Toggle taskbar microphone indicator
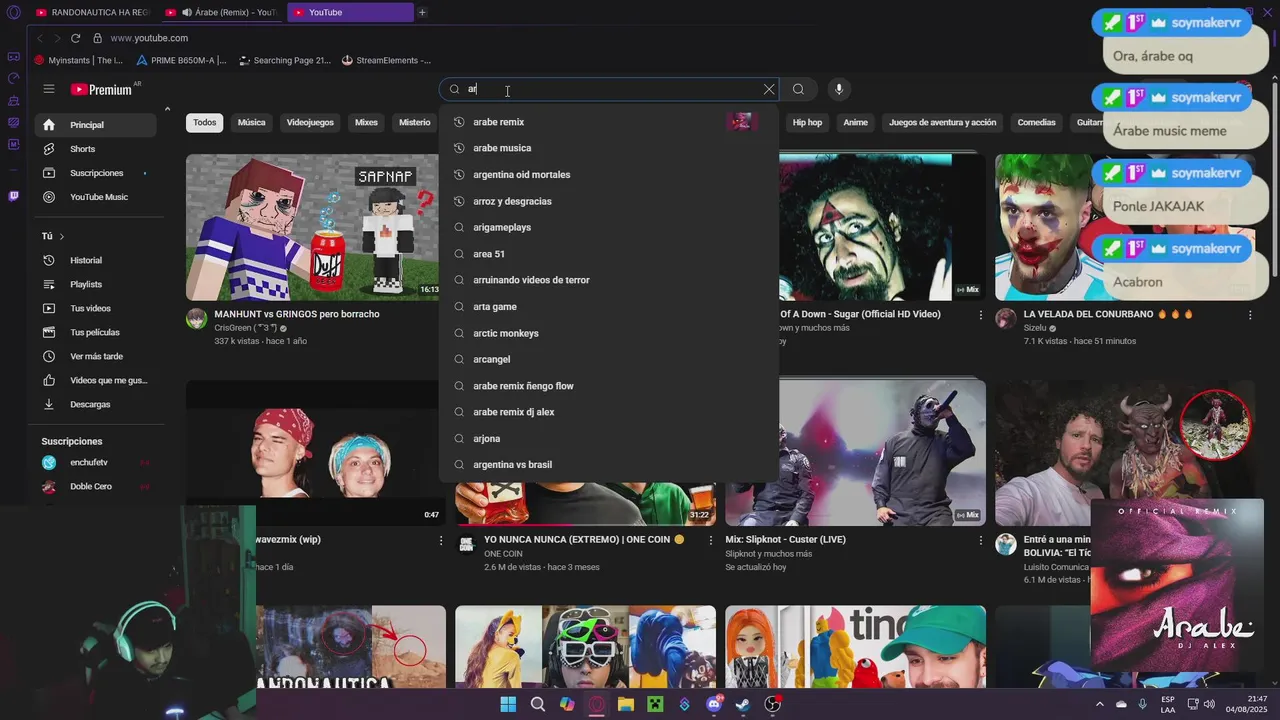The height and width of the screenshot is (720, 1280). coord(1142,704)
